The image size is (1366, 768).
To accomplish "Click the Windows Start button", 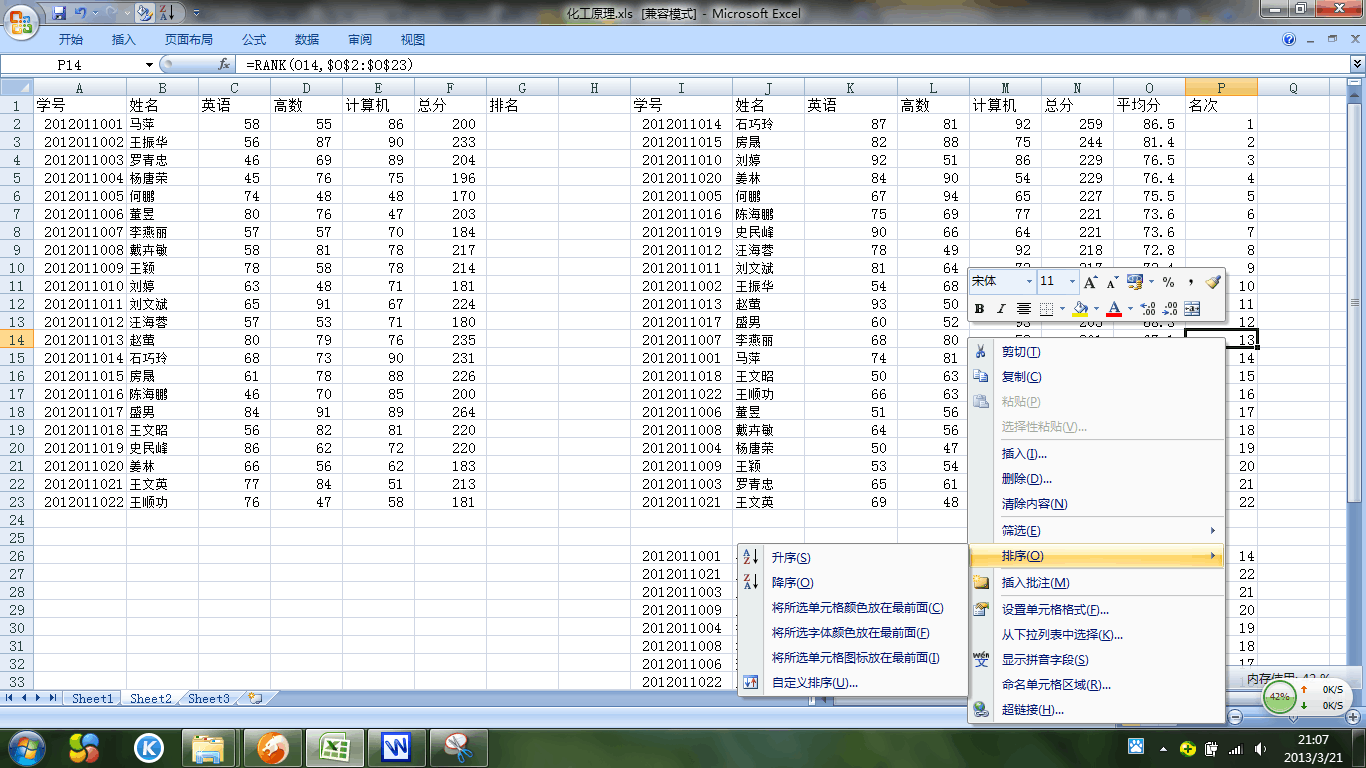I will pos(26,747).
